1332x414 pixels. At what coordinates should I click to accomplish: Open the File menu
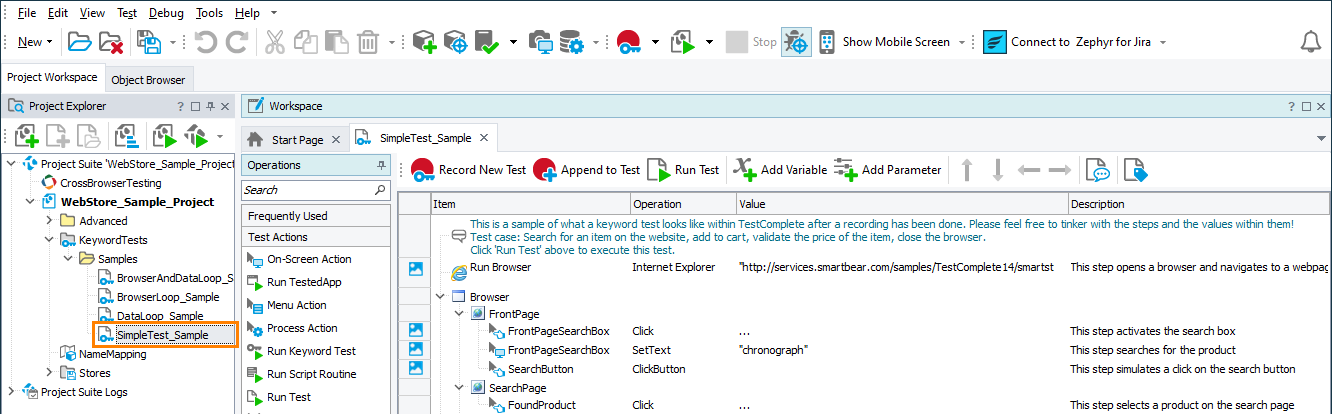tap(27, 13)
